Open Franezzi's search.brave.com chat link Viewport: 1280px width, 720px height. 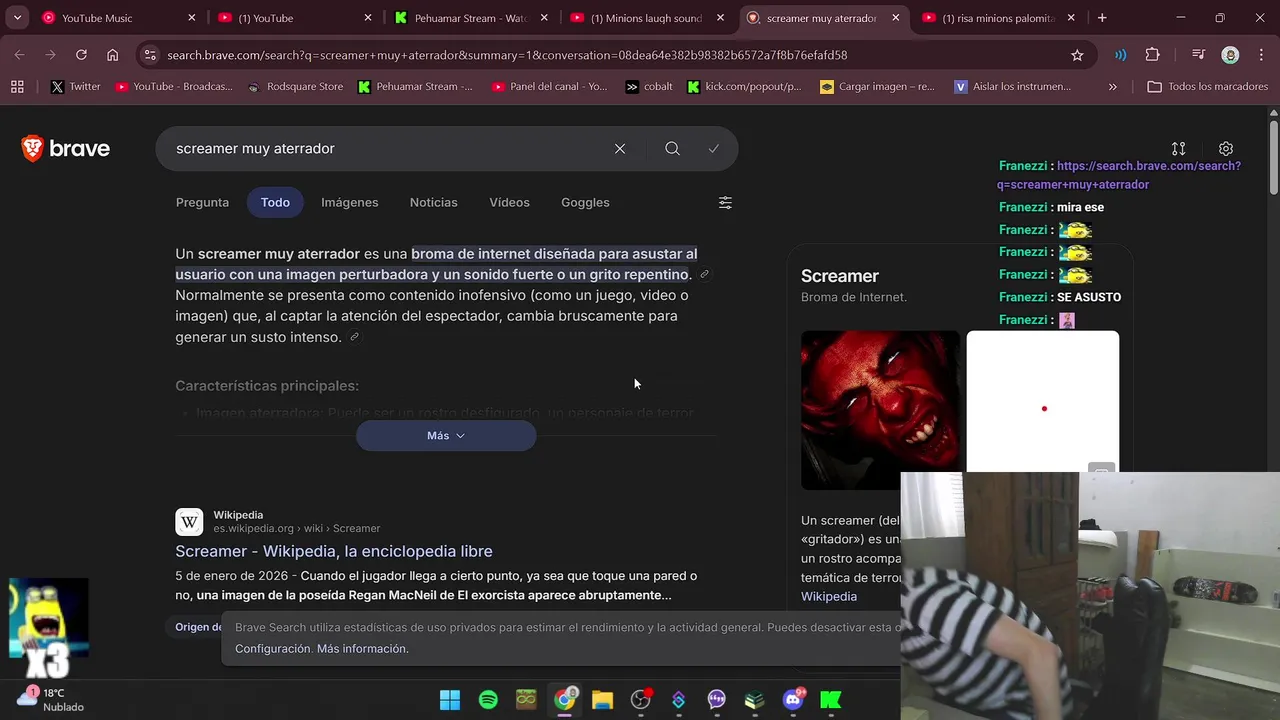tap(1119, 175)
